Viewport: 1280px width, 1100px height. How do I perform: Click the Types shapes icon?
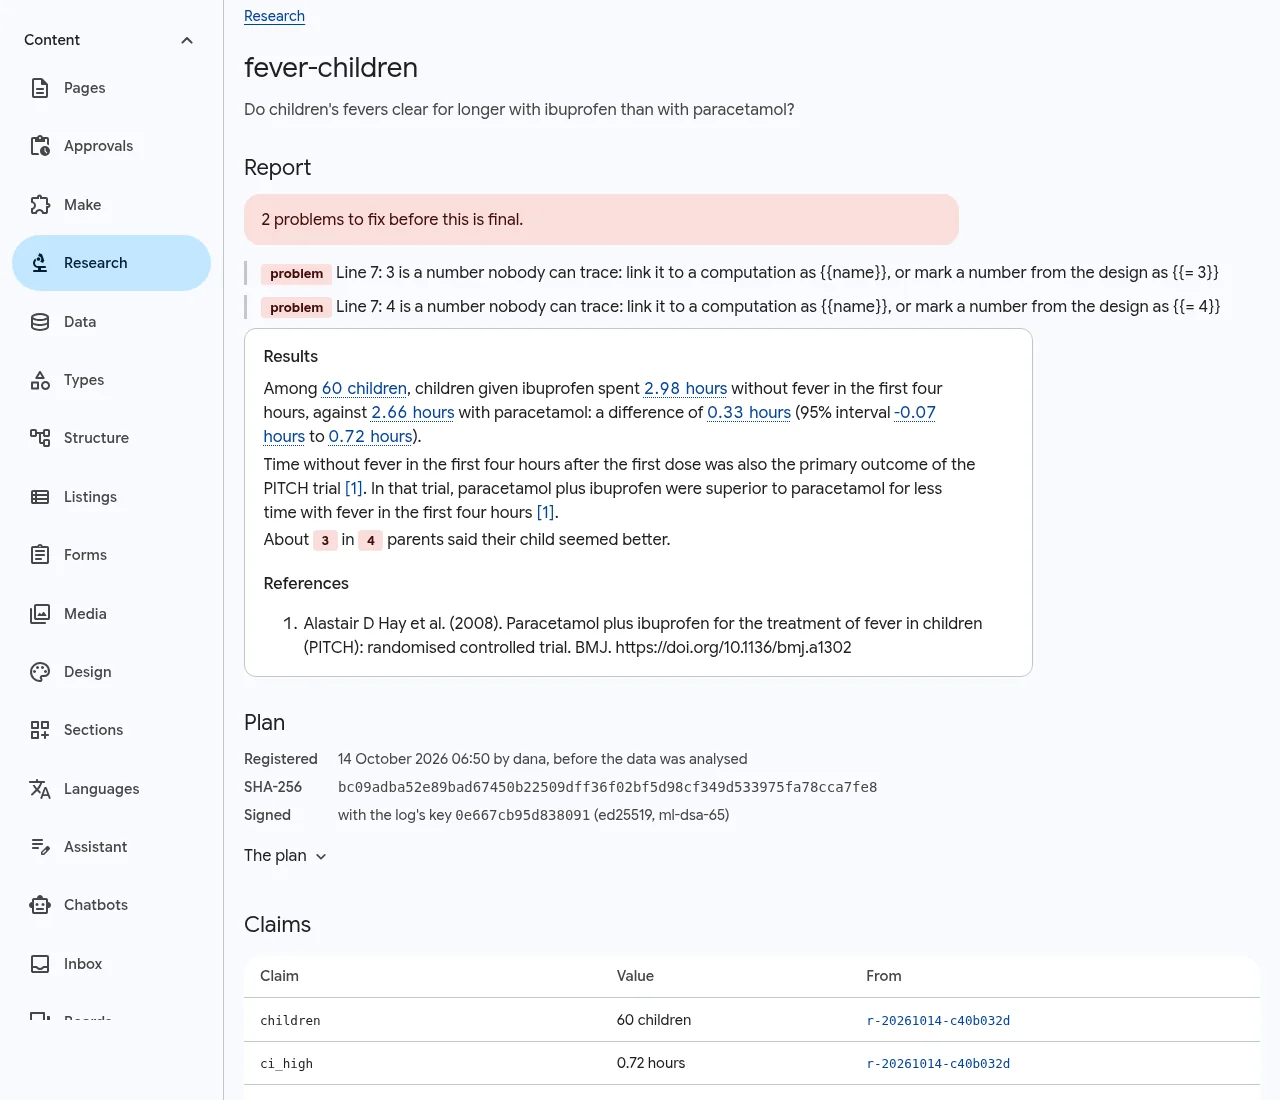[40, 380]
